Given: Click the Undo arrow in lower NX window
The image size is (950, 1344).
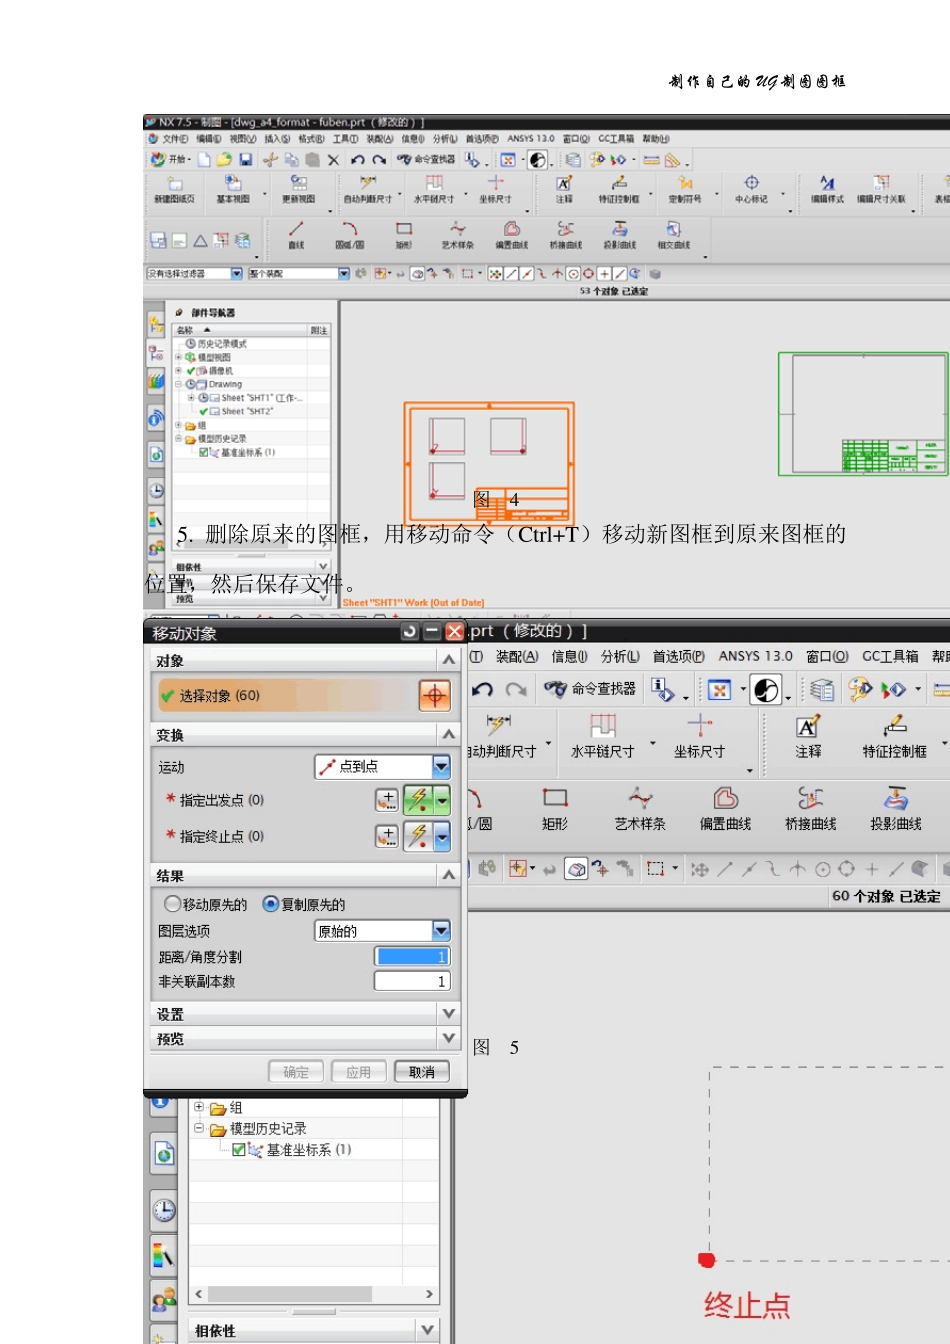Looking at the screenshot, I should (x=483, y=690).
